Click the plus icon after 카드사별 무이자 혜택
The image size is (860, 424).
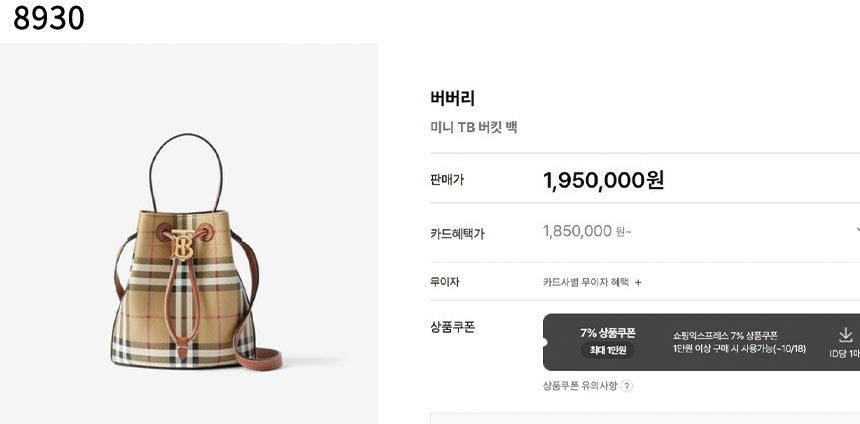click(x=638, y=282)
